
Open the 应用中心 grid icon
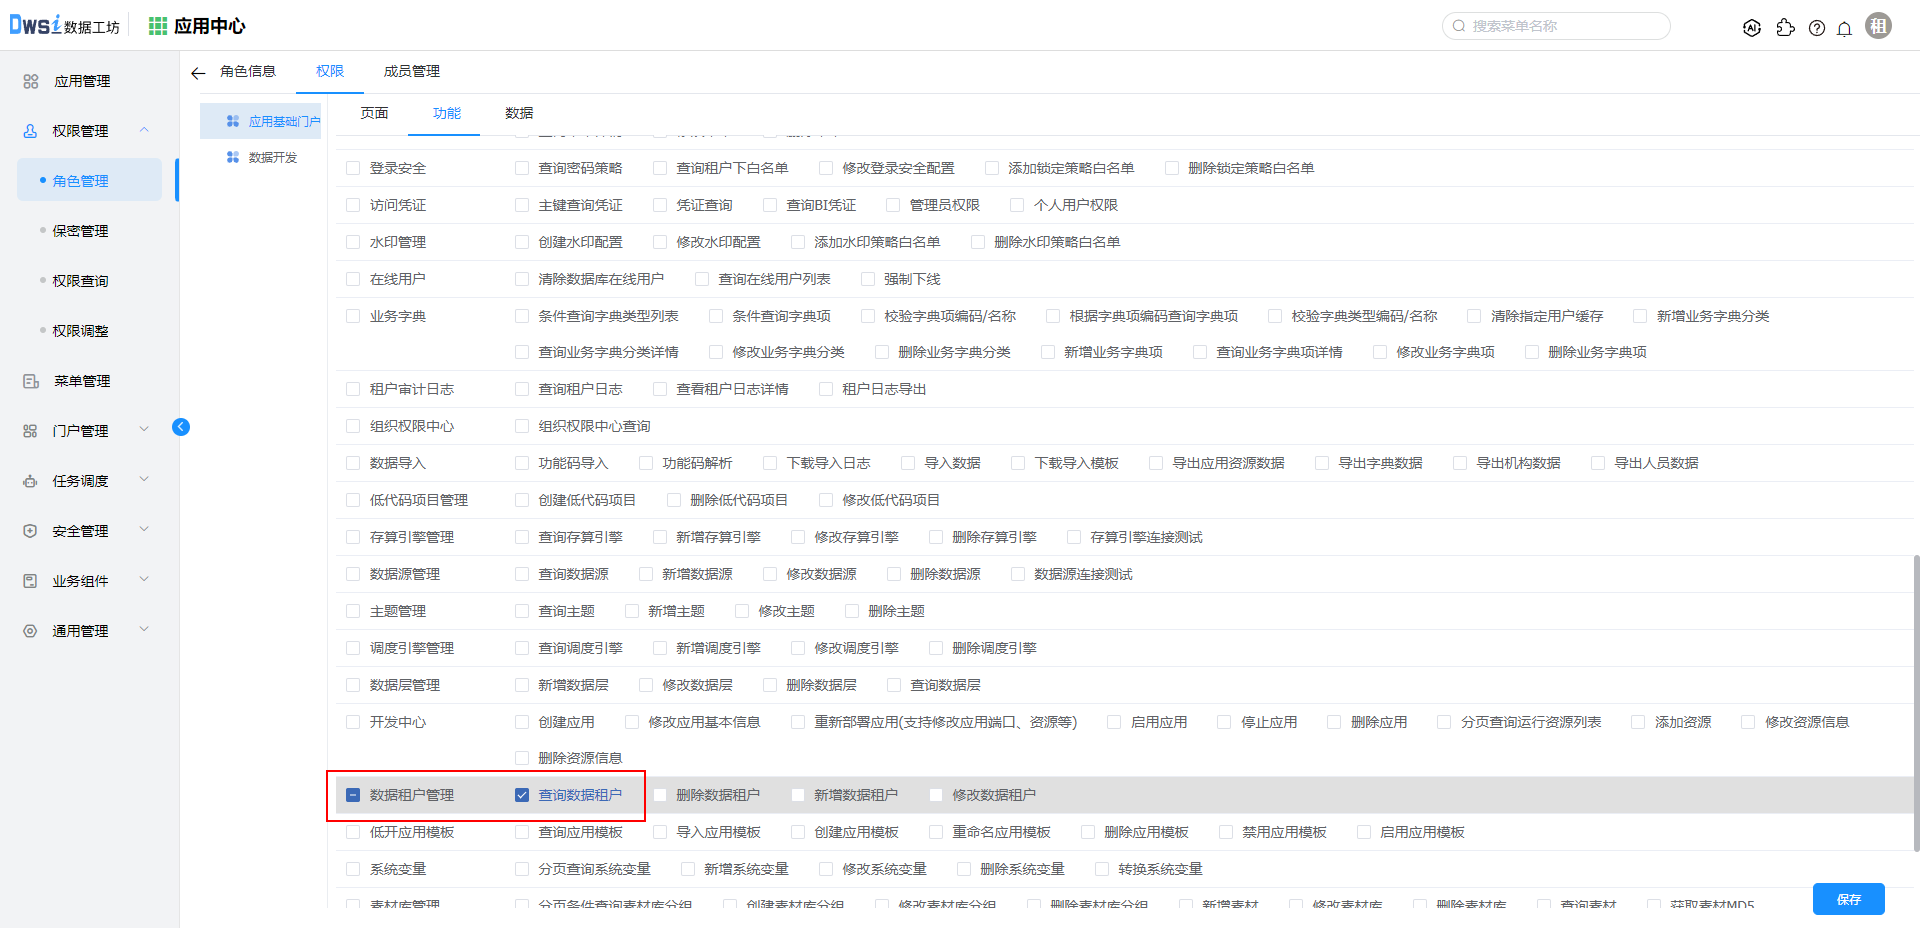point(158,26)
